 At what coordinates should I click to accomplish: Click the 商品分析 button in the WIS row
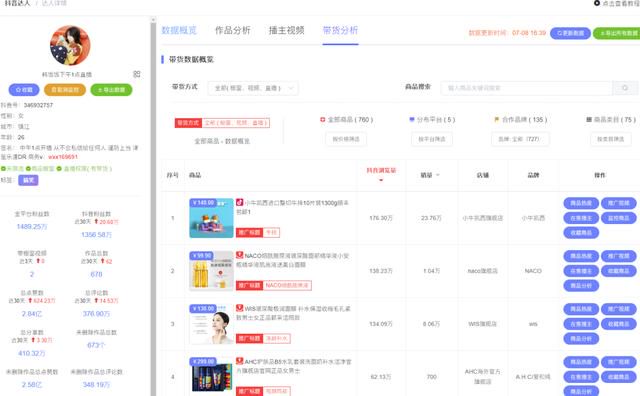(581, 339)
